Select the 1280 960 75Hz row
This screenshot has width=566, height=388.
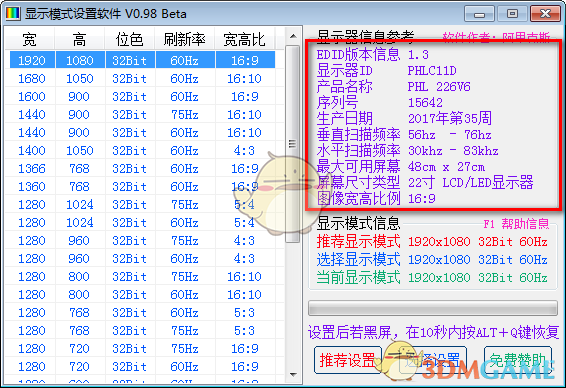[x=142, y=241]
